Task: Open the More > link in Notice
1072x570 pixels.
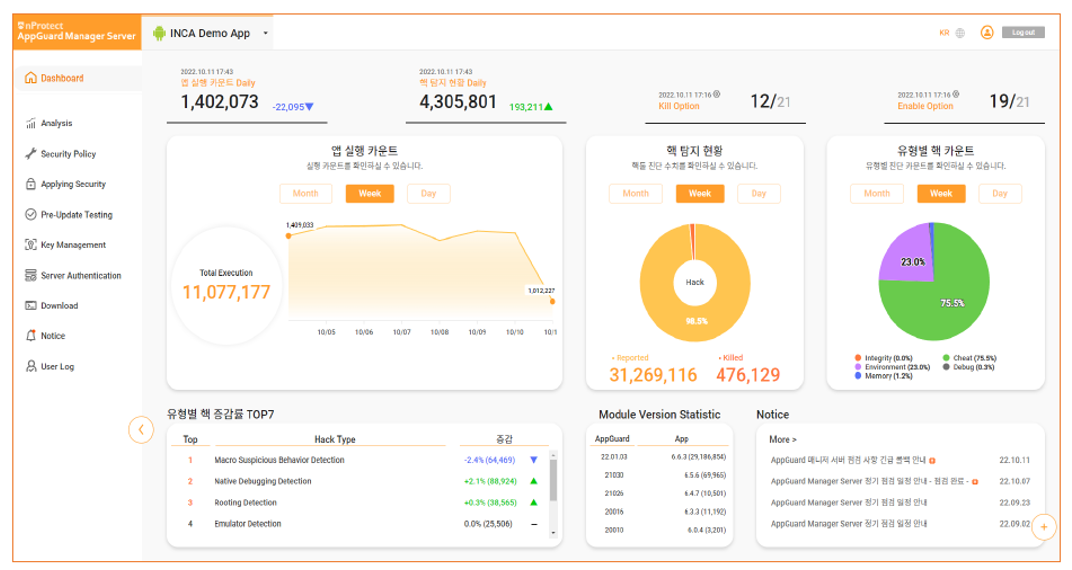Action: point(782,439)
